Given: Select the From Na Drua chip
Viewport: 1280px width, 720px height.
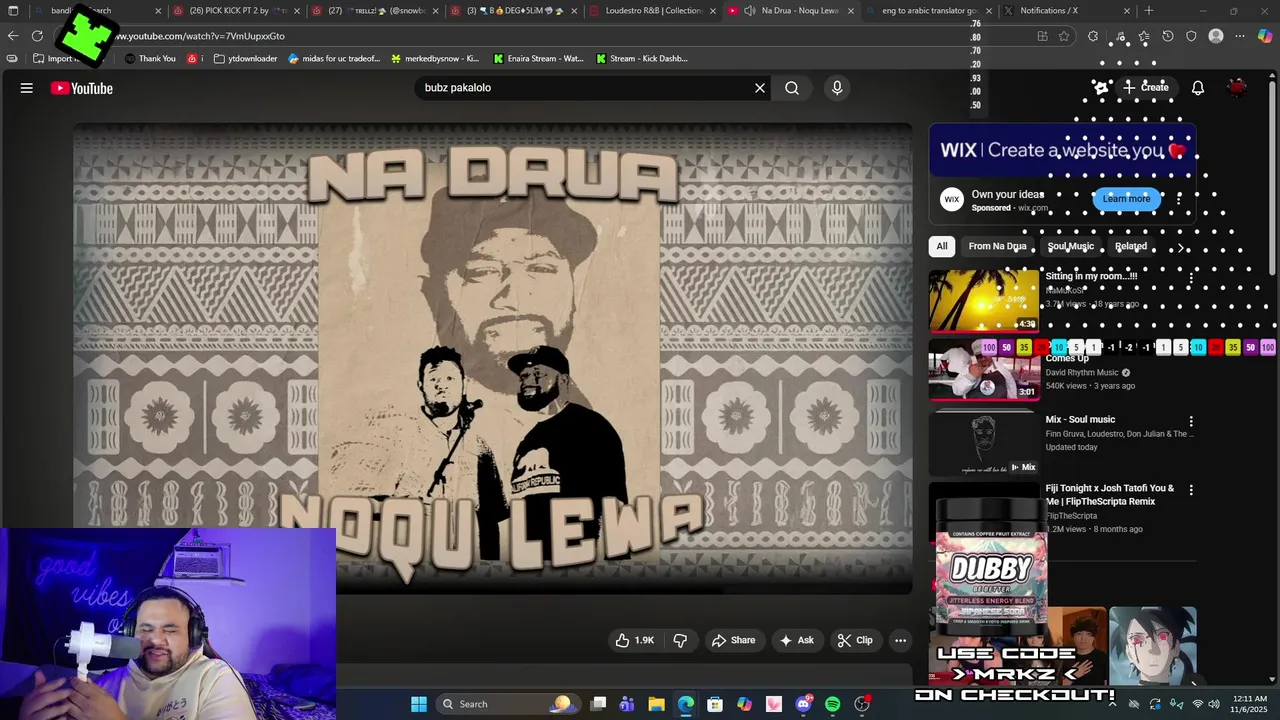Looking at the screenshot, I should (x=997, y=246).
